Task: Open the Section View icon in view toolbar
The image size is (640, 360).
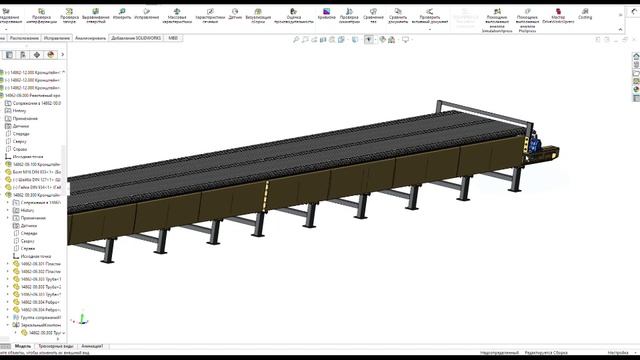Action: point(323,40)
